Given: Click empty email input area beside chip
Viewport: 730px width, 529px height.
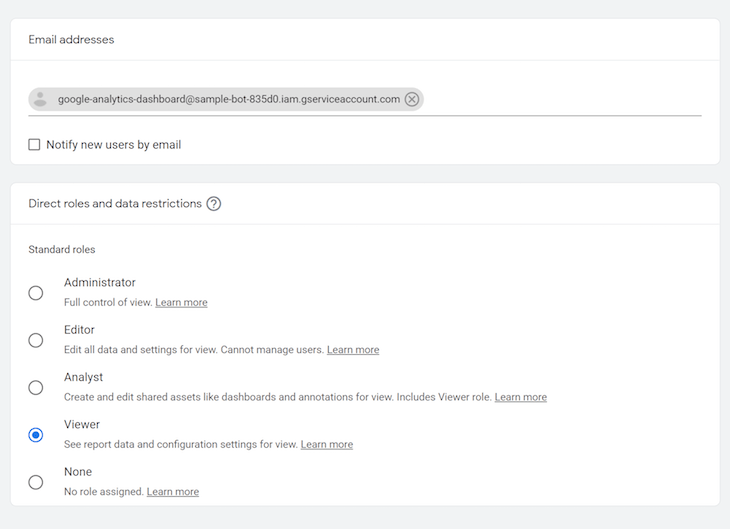Looking at the screenshot, I should click(x=562, y=99).
